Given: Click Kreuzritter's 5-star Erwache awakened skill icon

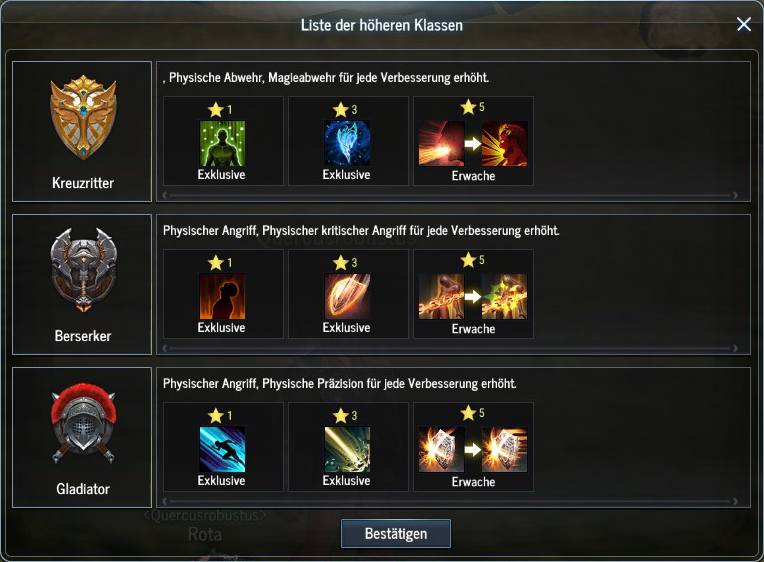Looking at the screenshot, I should click(x=504, y=144).
